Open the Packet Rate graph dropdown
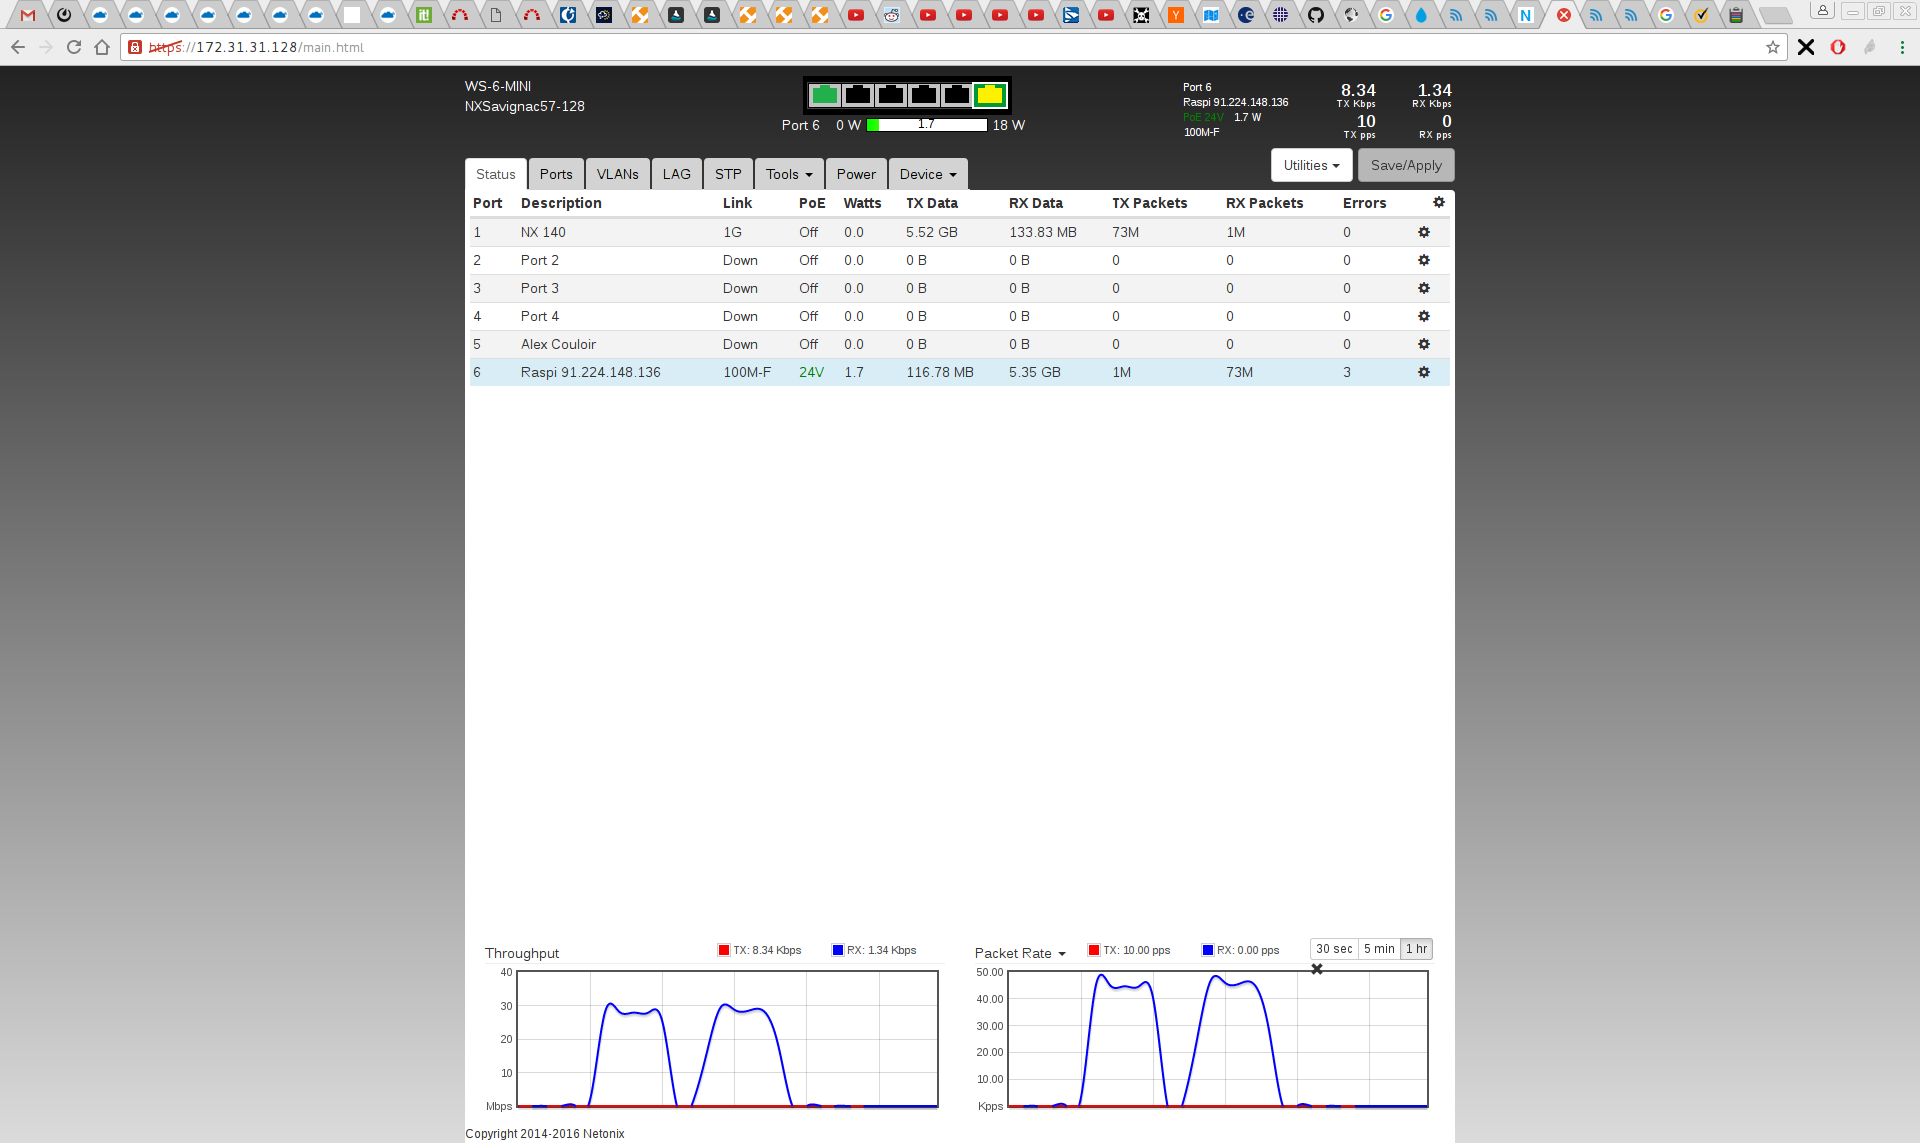This screenshot has height=1143, width=1920. click(x=1020, y=953)
